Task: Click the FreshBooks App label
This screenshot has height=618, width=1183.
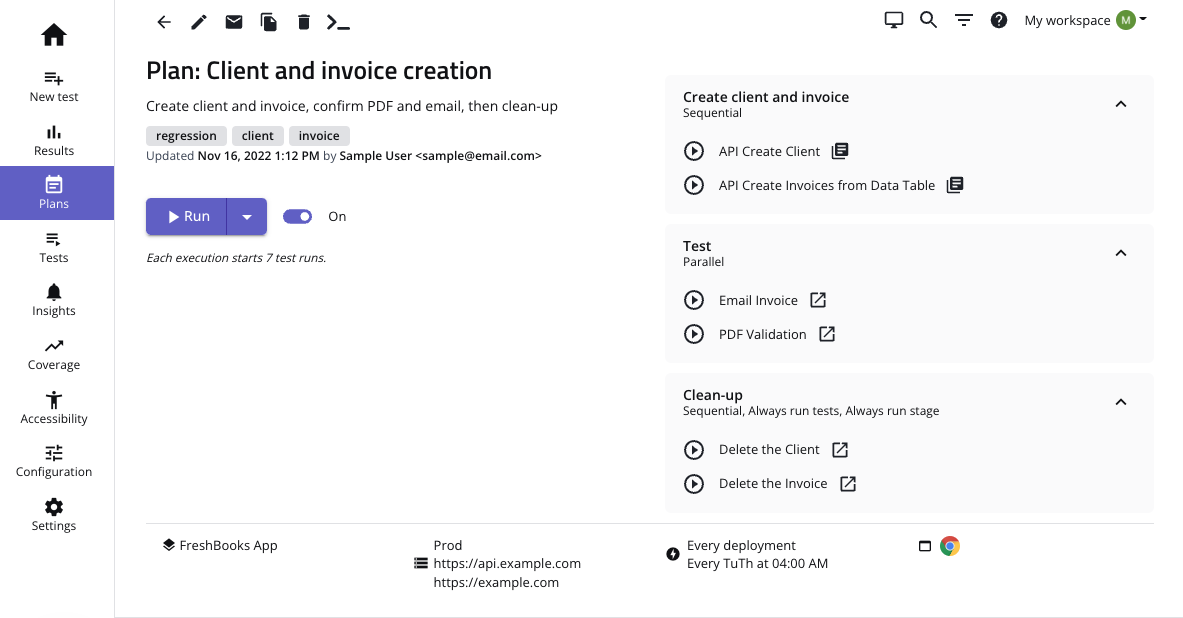Action: point(229,546)
